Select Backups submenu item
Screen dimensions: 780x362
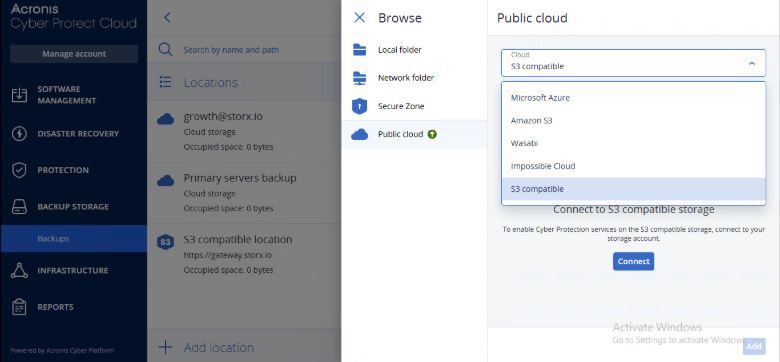(x=74, y=239)
